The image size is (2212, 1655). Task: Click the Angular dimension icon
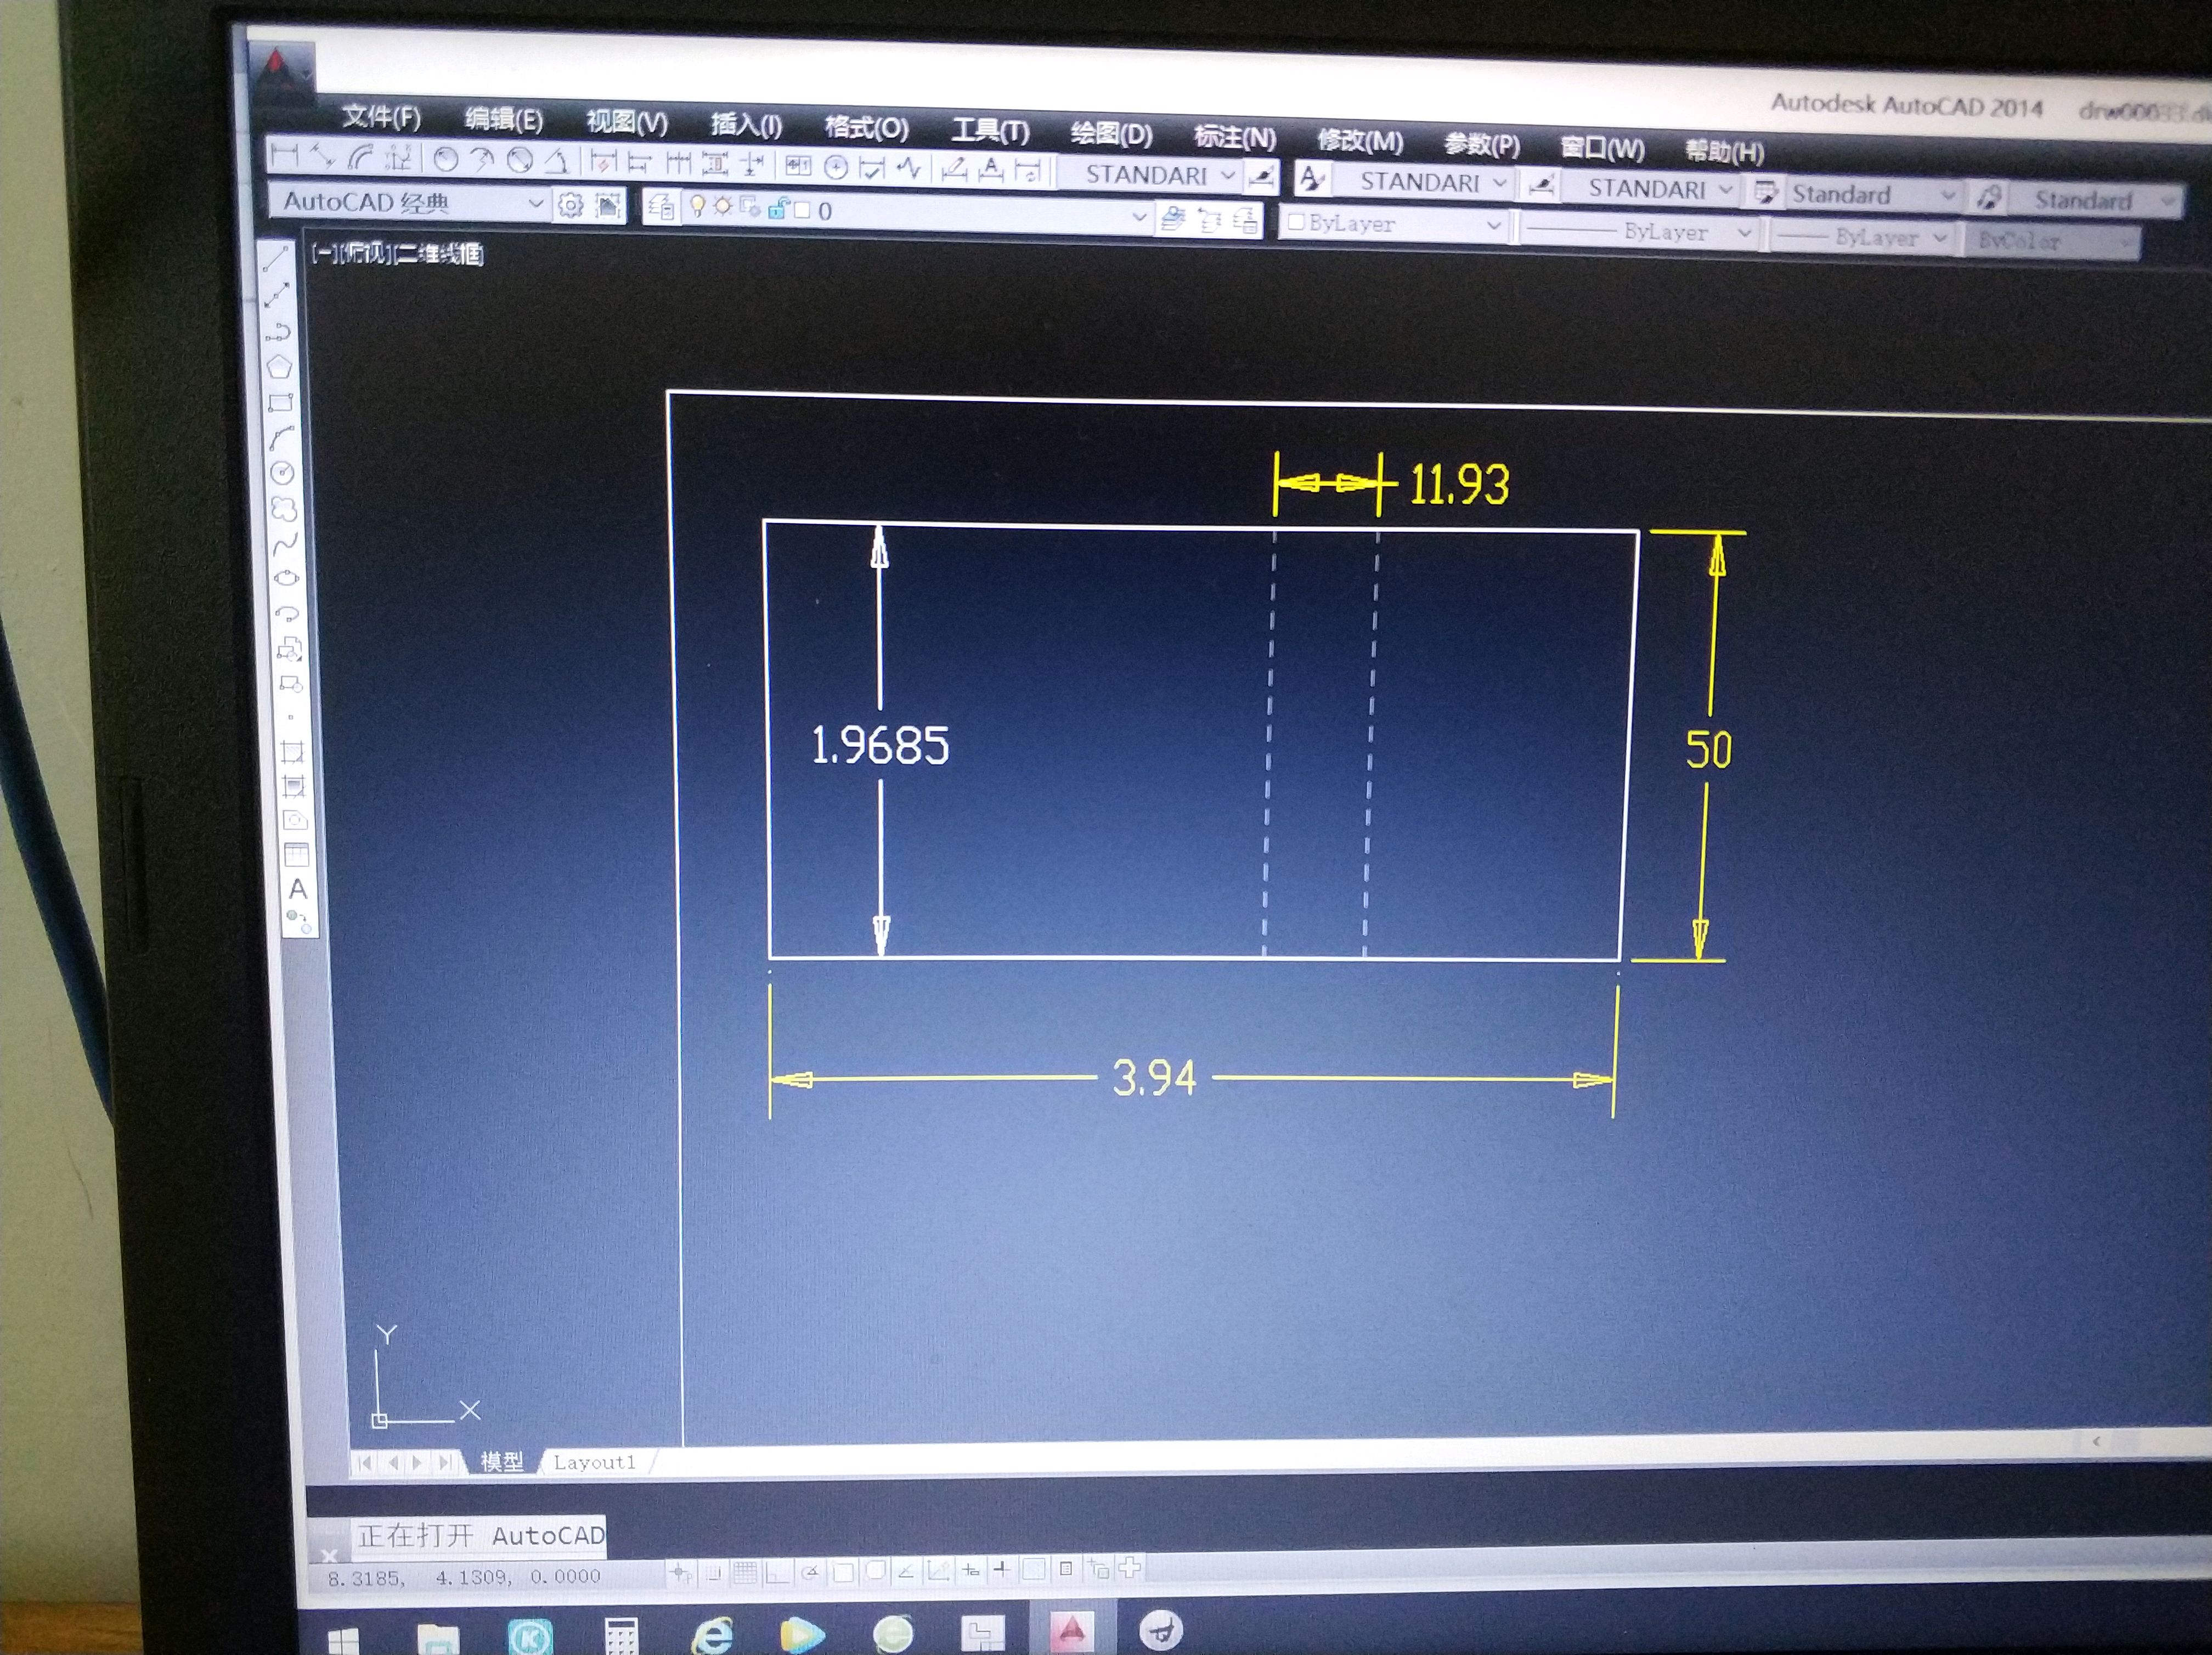(557, 161)
